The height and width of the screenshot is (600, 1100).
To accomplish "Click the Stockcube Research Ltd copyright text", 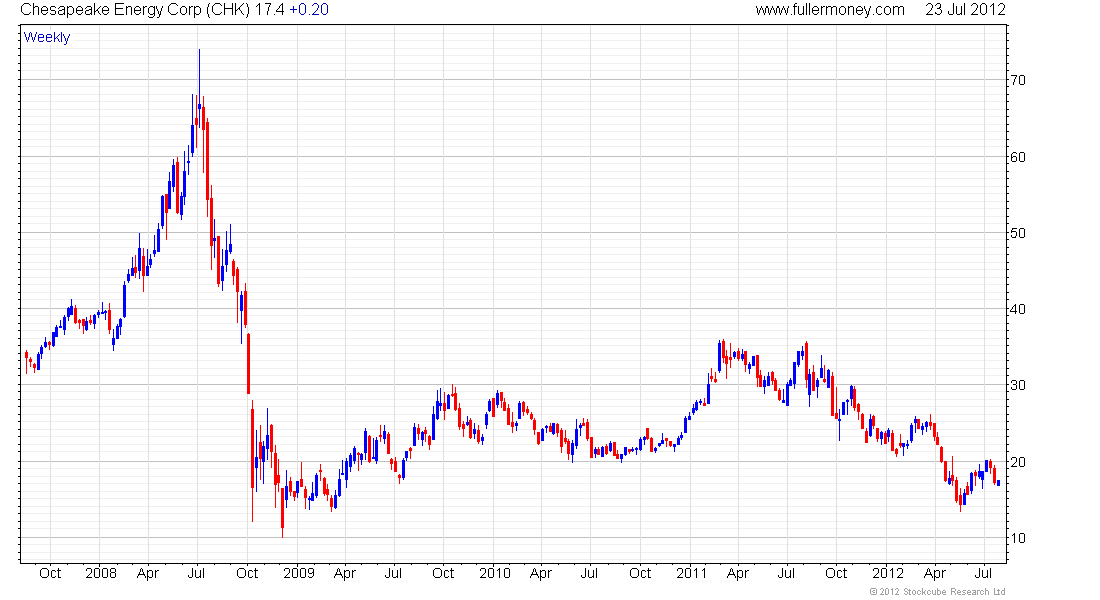I will tap(937, 592).
